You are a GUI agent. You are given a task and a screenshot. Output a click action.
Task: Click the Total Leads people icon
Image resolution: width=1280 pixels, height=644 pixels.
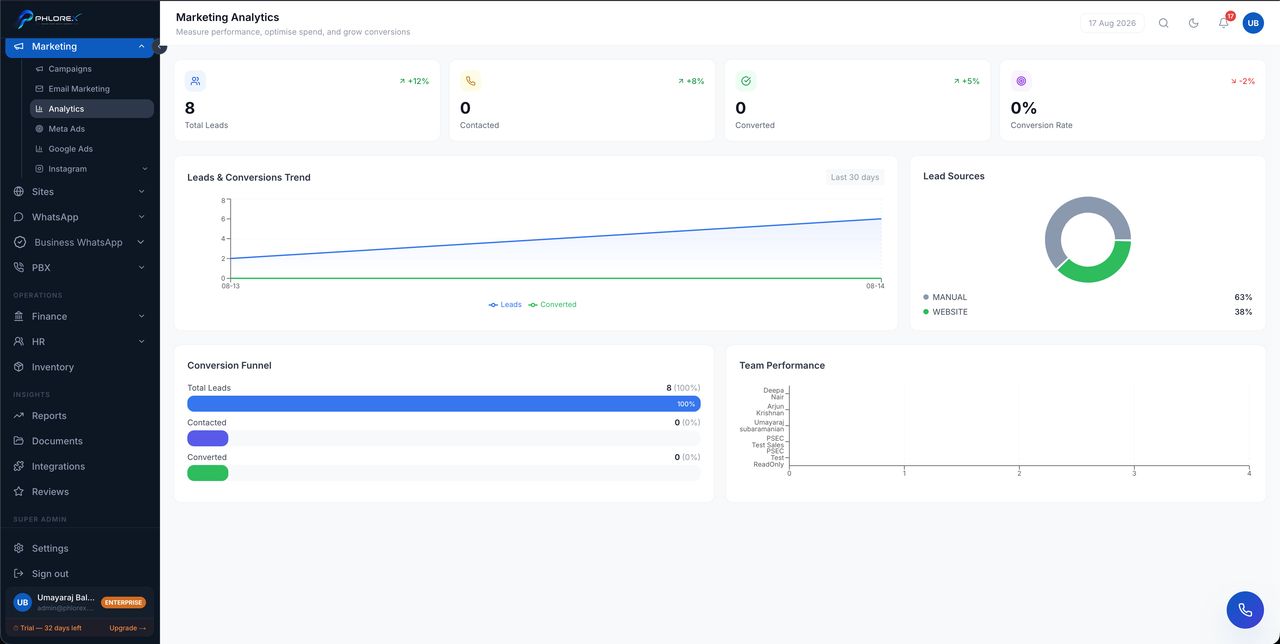[x=195, y=81]
